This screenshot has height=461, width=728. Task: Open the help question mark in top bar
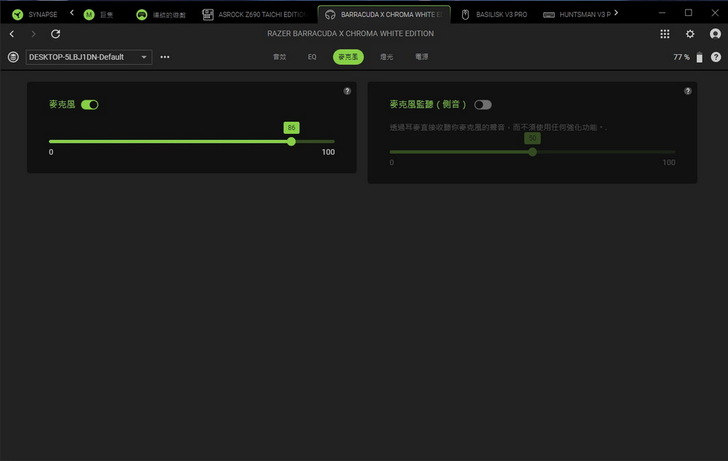pyautogui.click(x=715, y=34)
